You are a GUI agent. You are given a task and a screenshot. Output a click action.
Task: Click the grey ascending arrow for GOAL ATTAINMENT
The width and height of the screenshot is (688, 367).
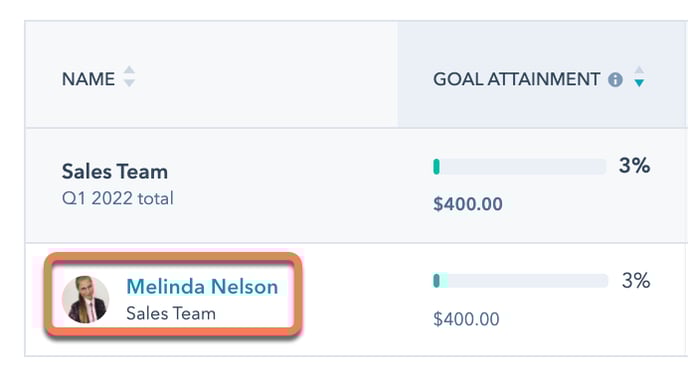(x=639, y=70)
